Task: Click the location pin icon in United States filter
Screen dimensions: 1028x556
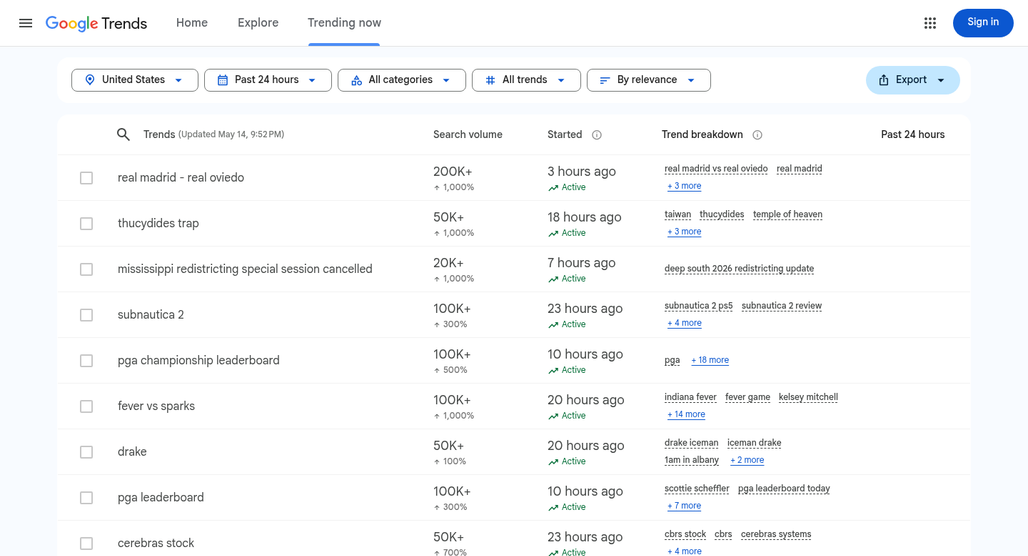Action: 90,80
